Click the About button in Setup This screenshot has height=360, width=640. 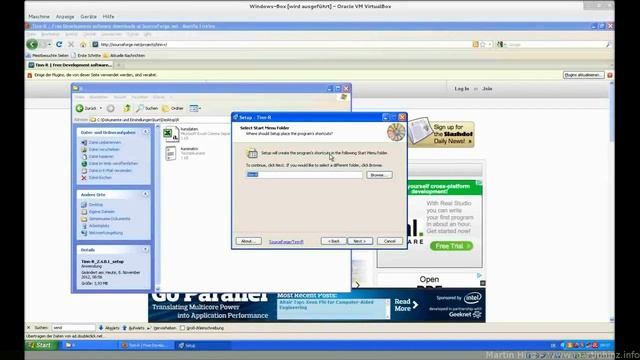tap(249, 241)
